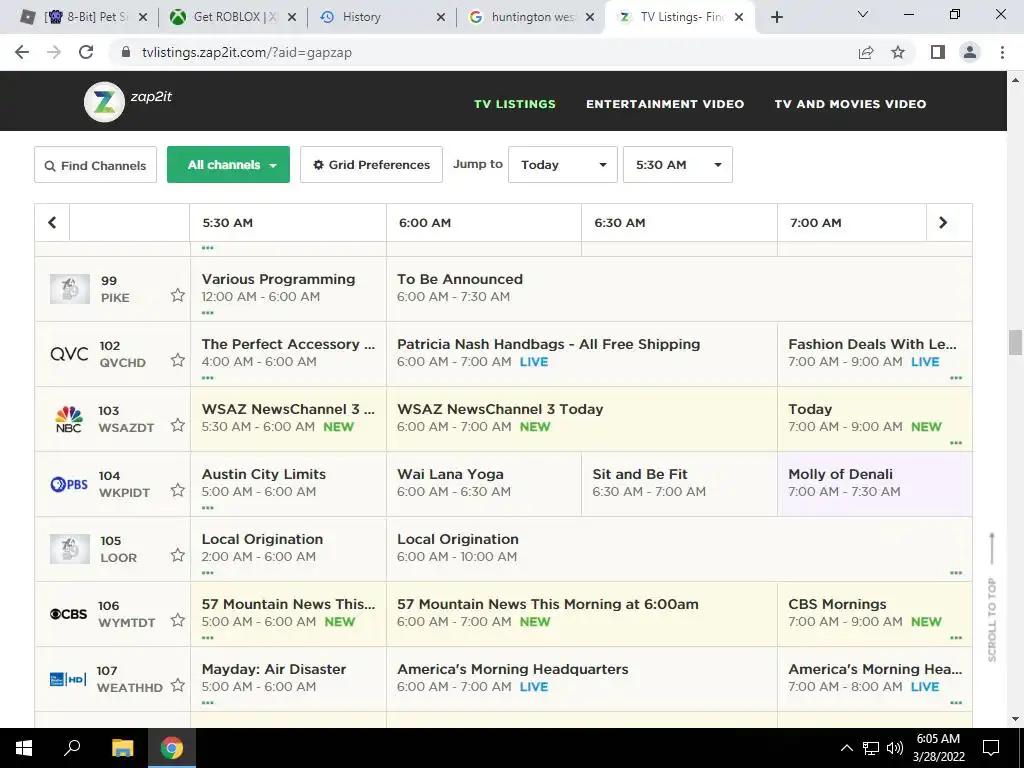Share this page icon
Image resolution: width=1024 pixels, height=768 pixels.
pos(866,52)
